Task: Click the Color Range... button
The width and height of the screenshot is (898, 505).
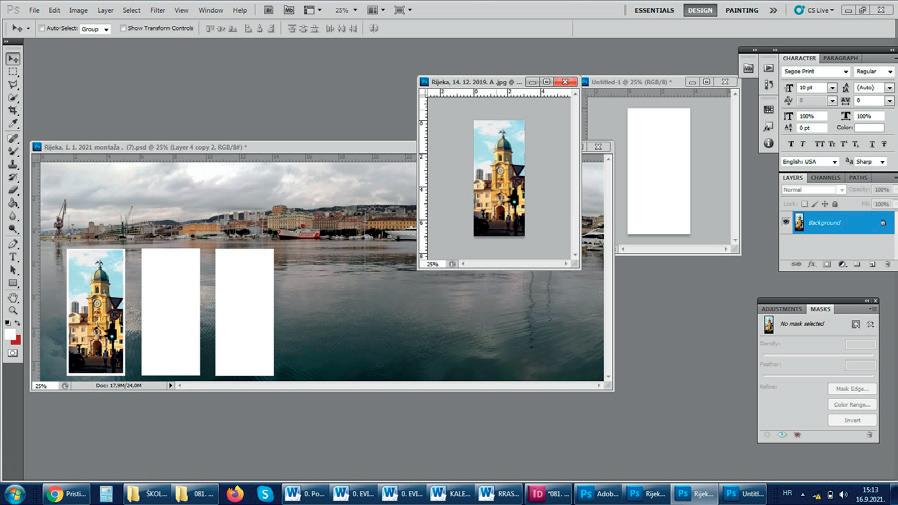Action: 852,404
